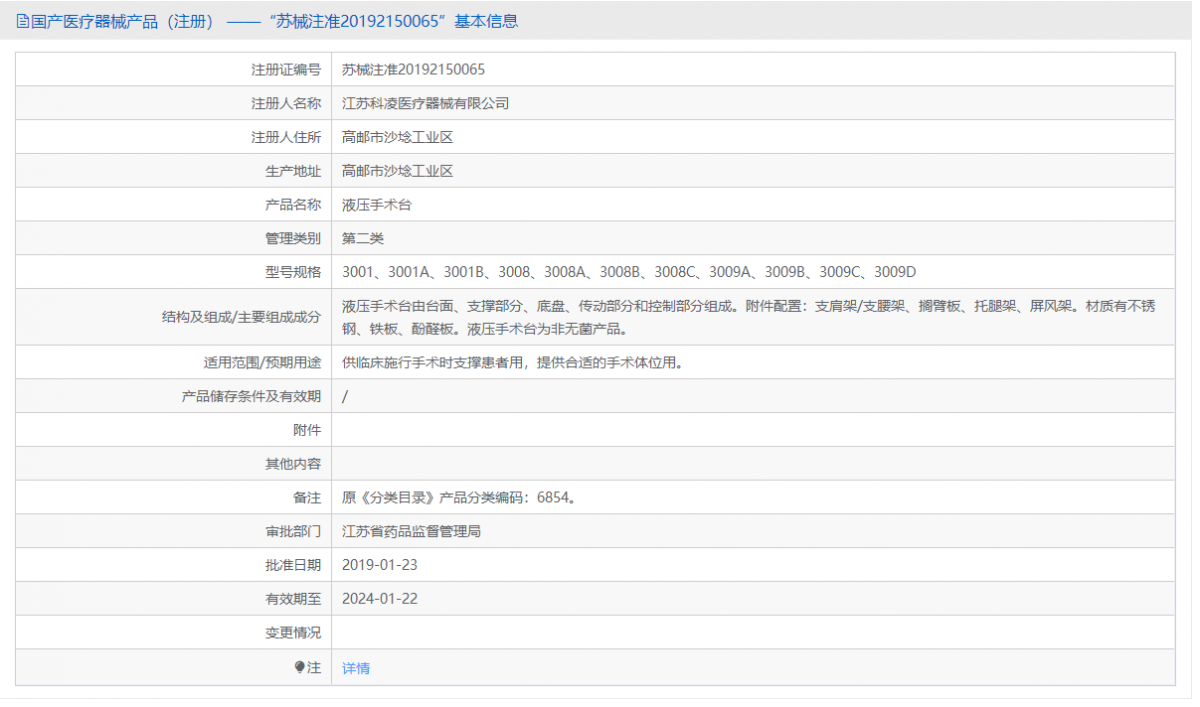The width and height of the screenshot is (1200, 707).
Task: Select the structure description starting 液压手术台由台面
Action: coord(749,317)
